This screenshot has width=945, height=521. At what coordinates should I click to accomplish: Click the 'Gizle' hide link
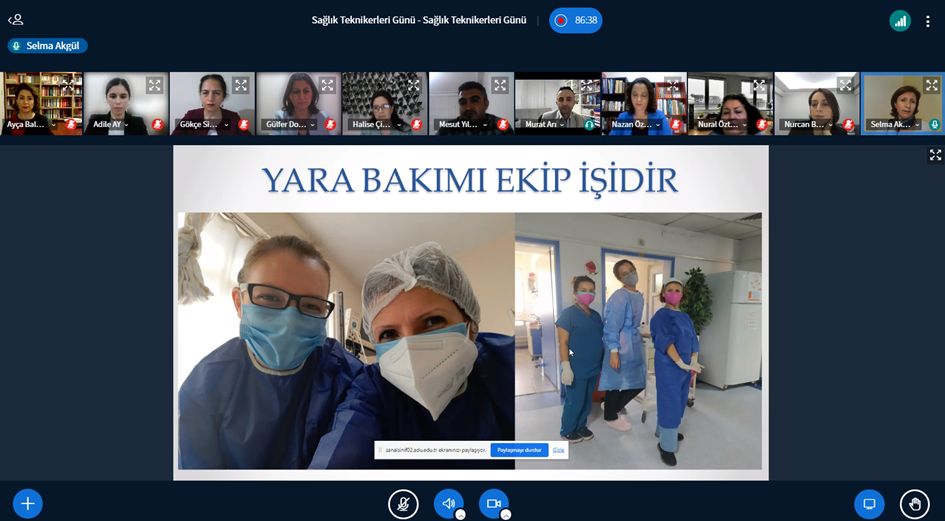(559, 450)
